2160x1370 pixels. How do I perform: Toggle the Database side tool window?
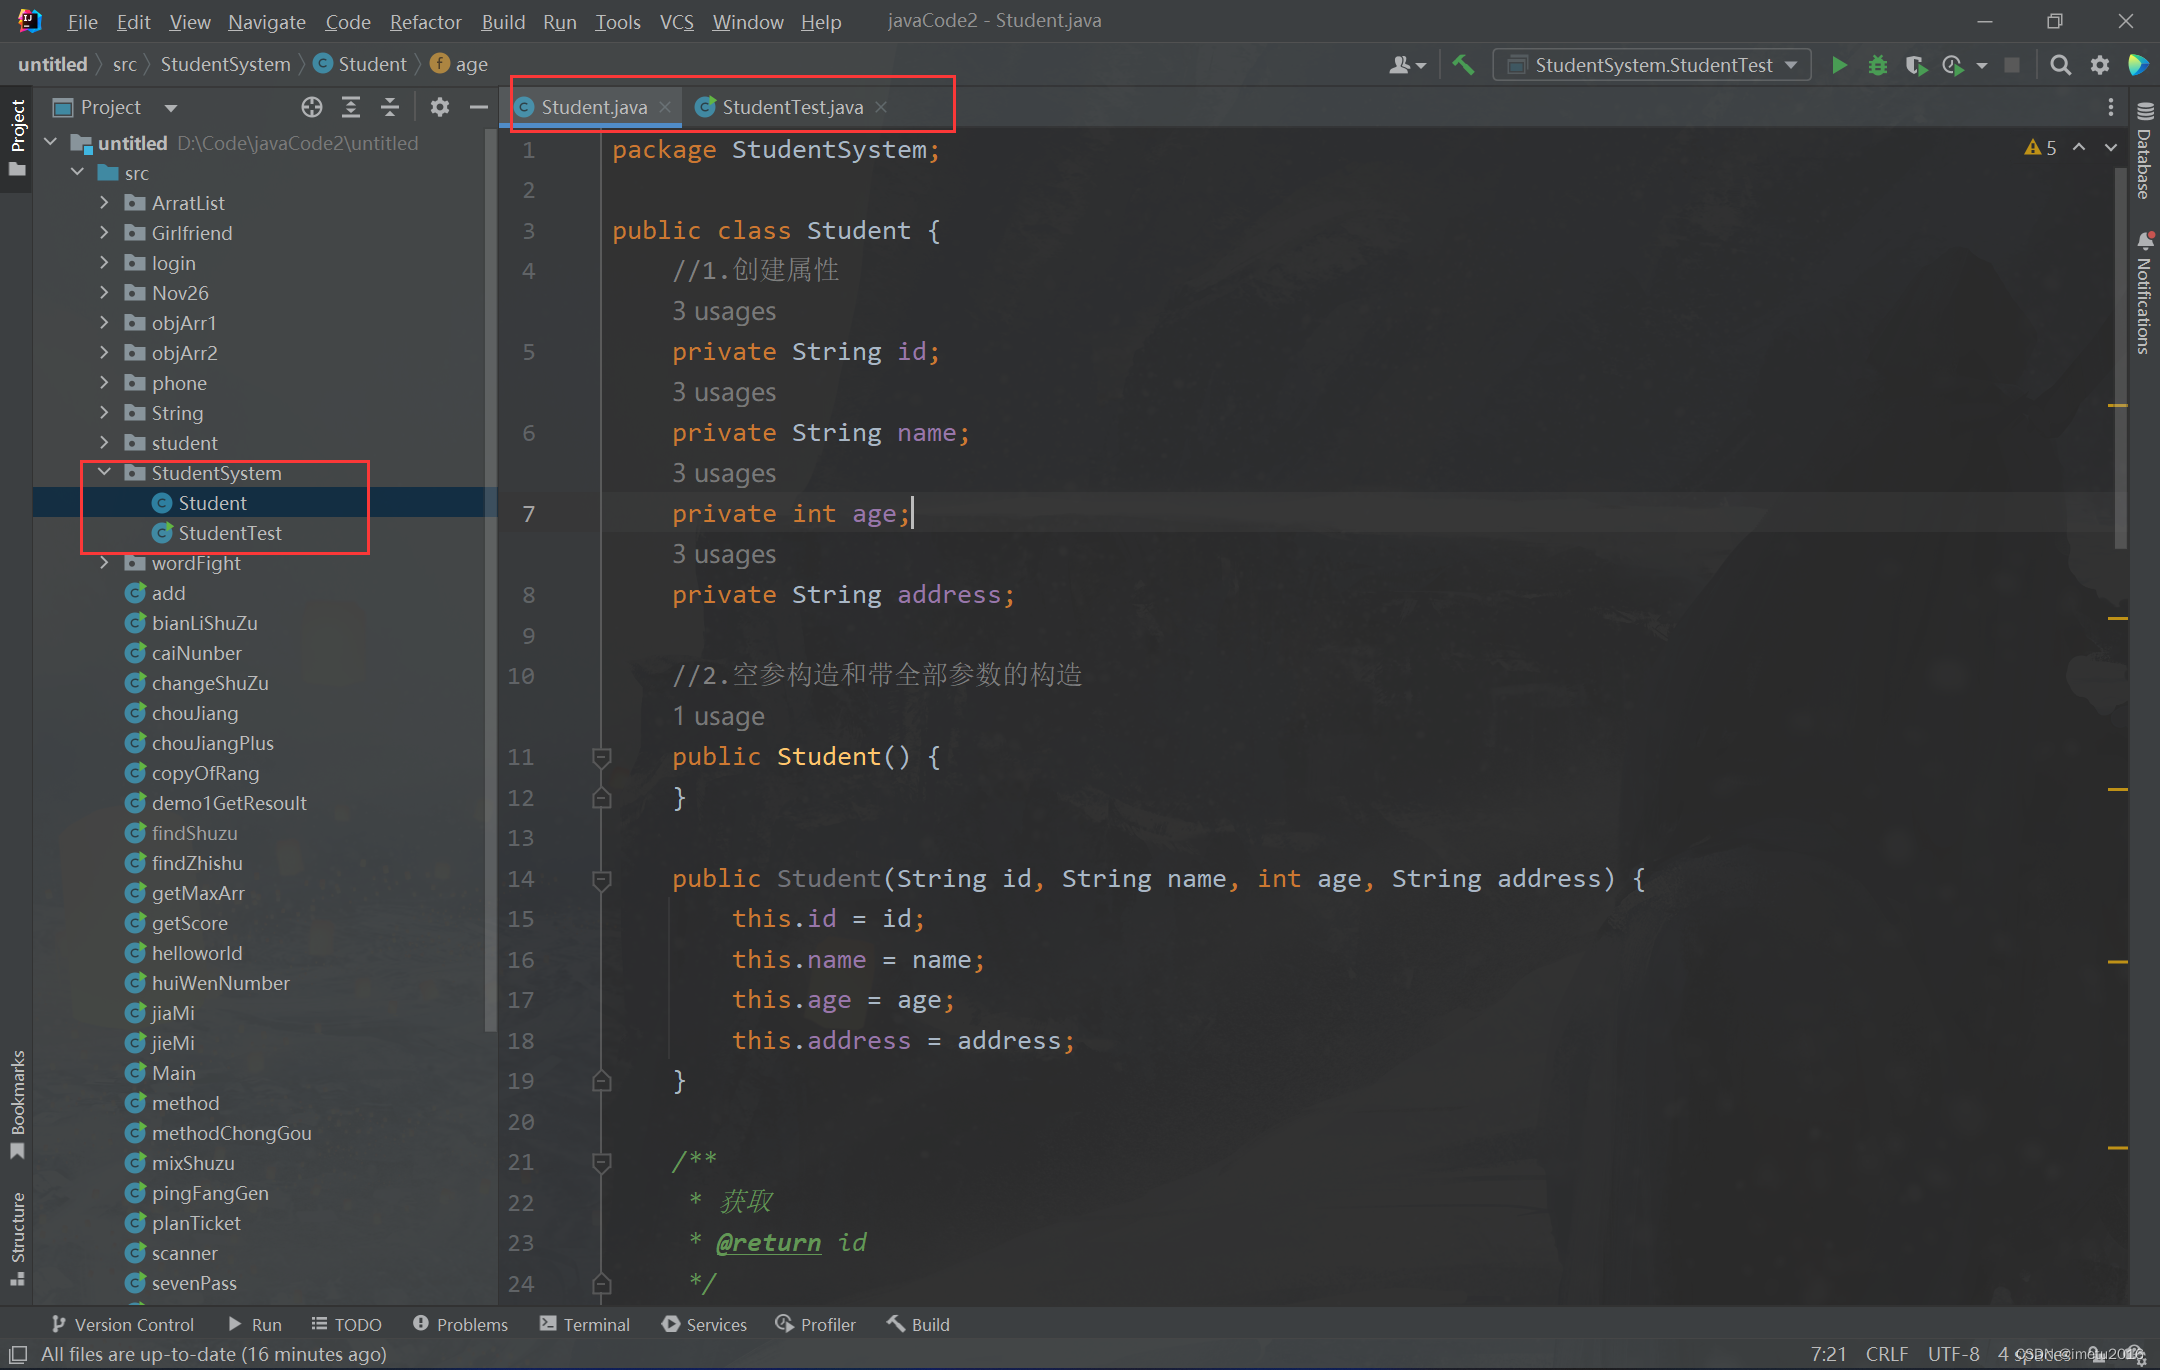[x=2145, y=150]
